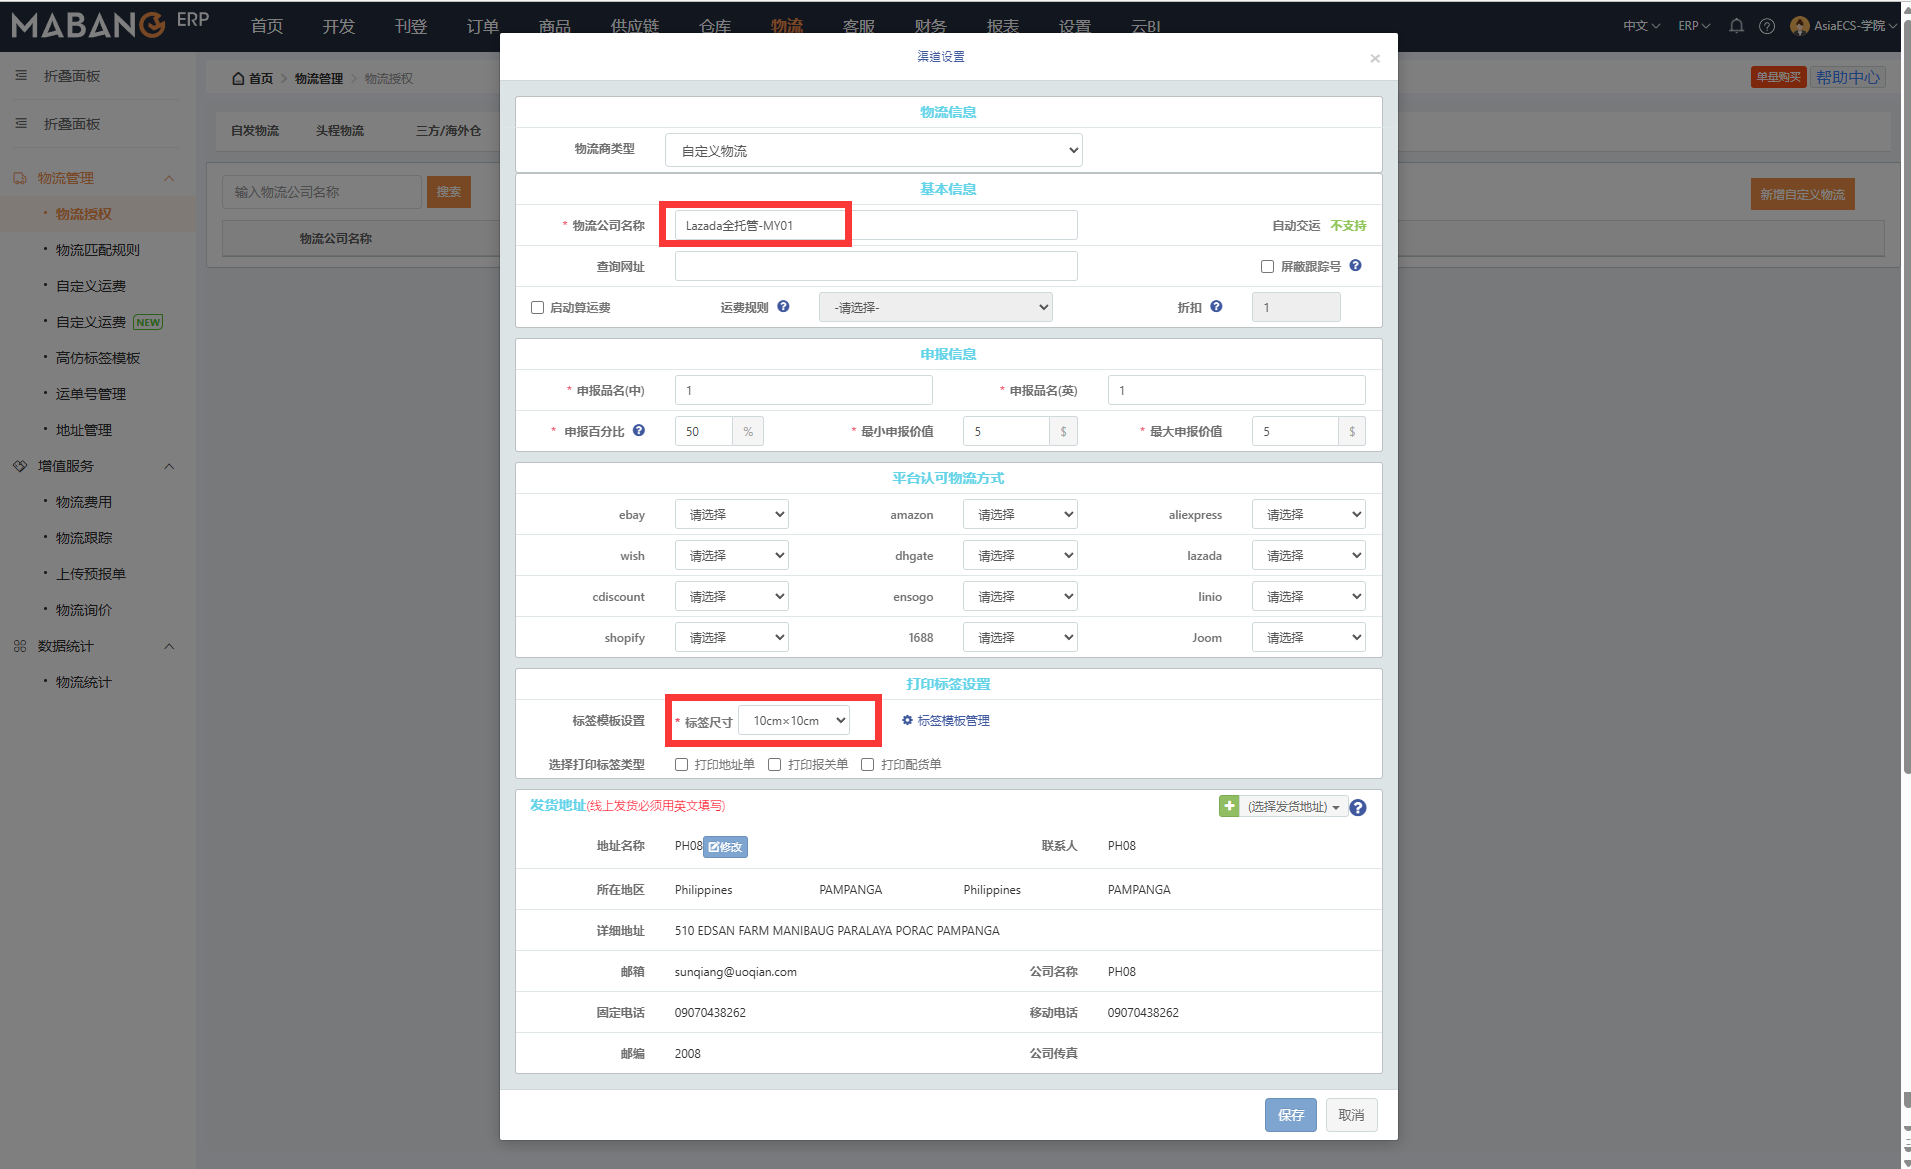
Task: Open the 选择发货地址 dropdown
Action: (x=1294, y=807)
